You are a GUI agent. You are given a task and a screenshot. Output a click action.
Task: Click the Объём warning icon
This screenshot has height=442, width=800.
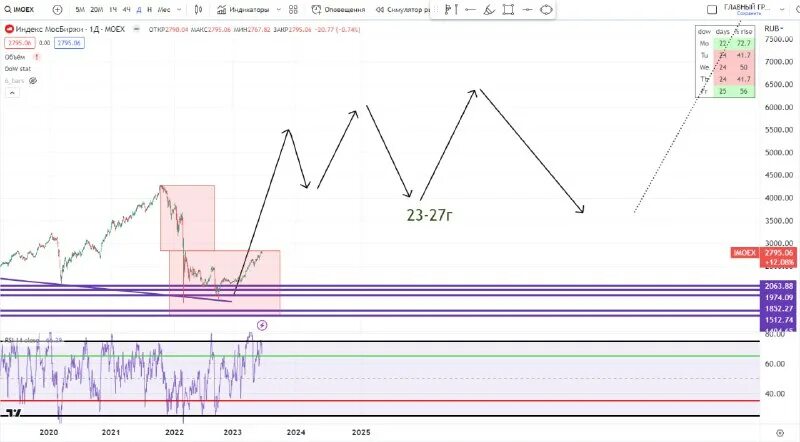36,57
